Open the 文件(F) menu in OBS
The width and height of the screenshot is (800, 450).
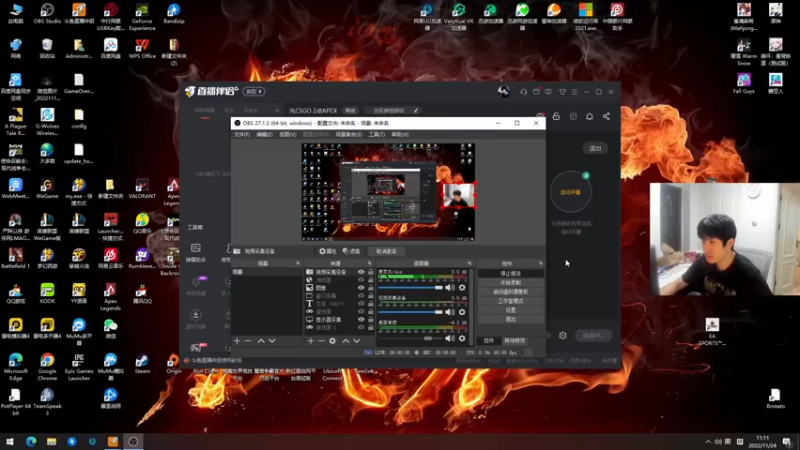(242, 135)
